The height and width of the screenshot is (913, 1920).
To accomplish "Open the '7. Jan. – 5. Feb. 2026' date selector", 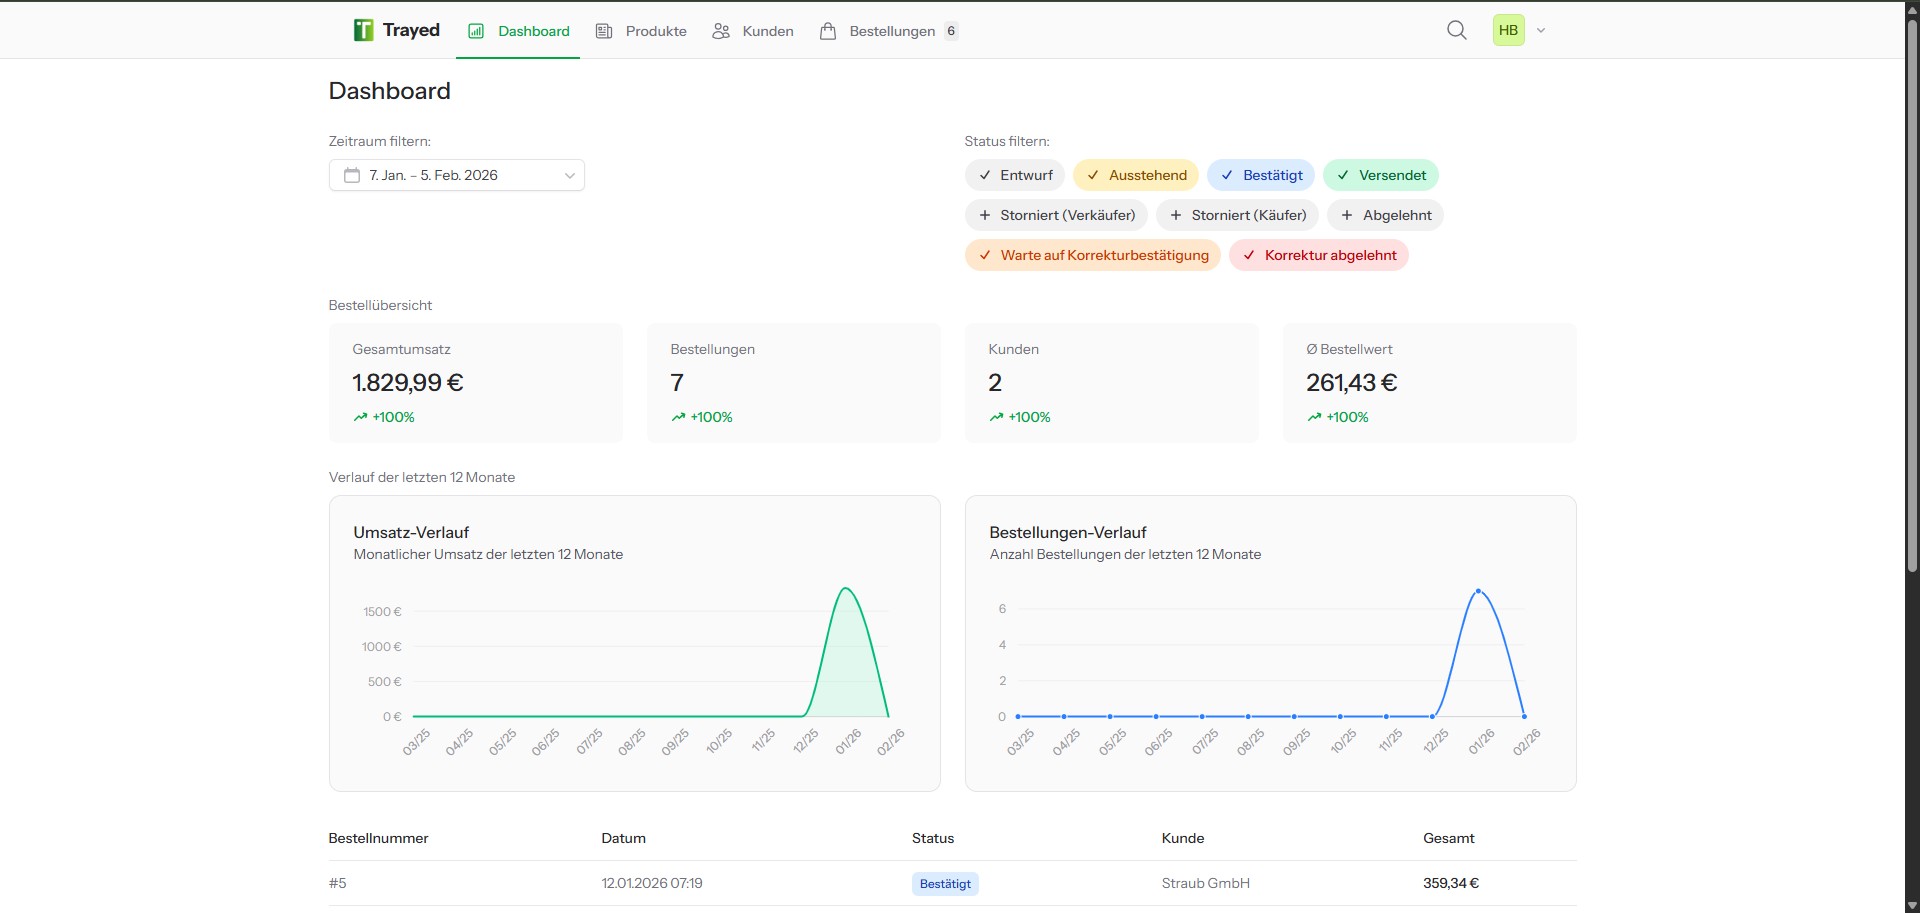I will (432, 175).
